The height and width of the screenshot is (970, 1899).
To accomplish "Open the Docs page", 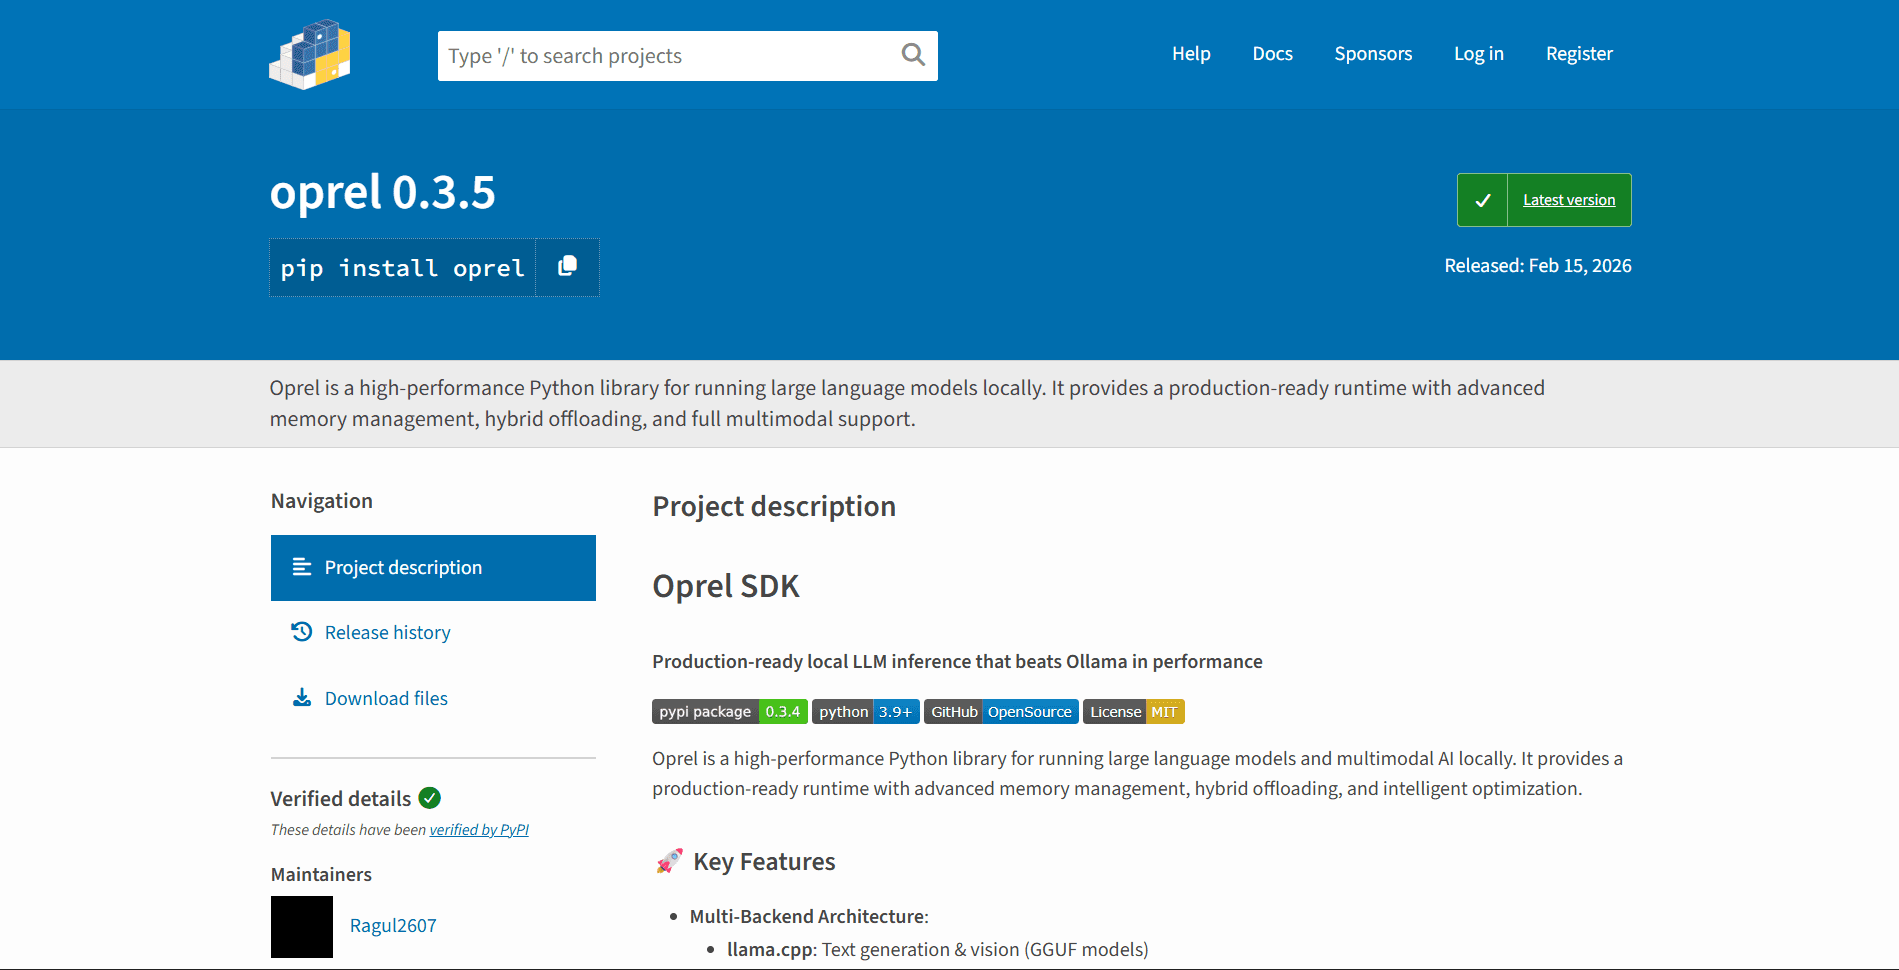I will click(1272, 53).
